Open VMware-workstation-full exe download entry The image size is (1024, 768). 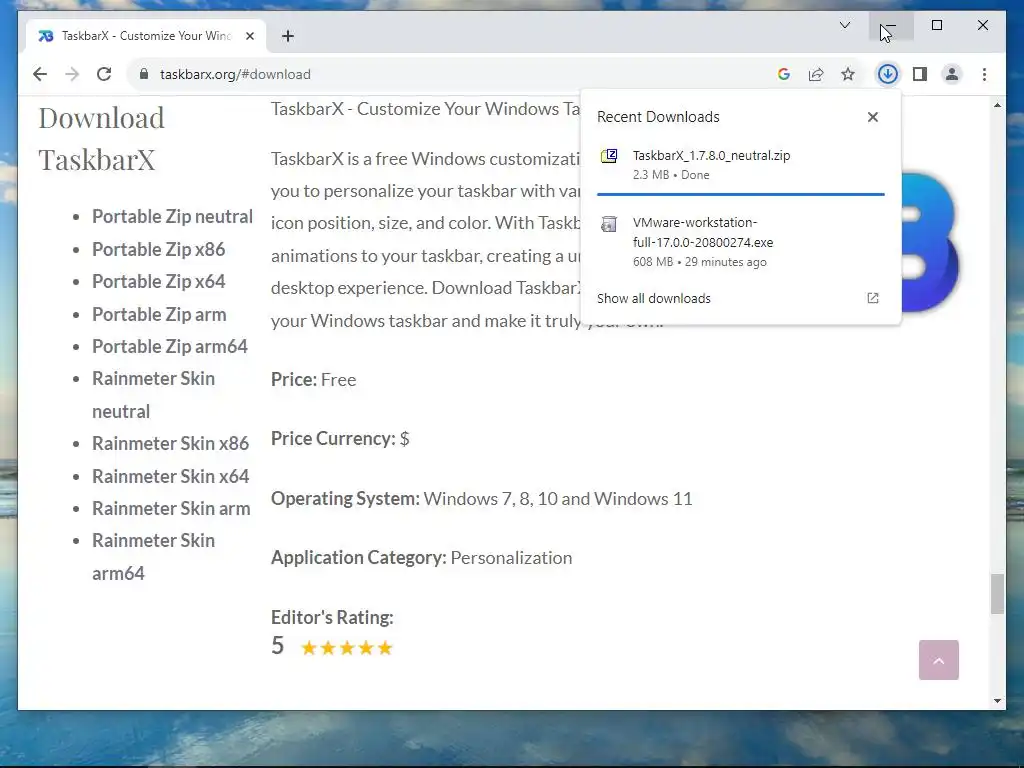[741, 242]
